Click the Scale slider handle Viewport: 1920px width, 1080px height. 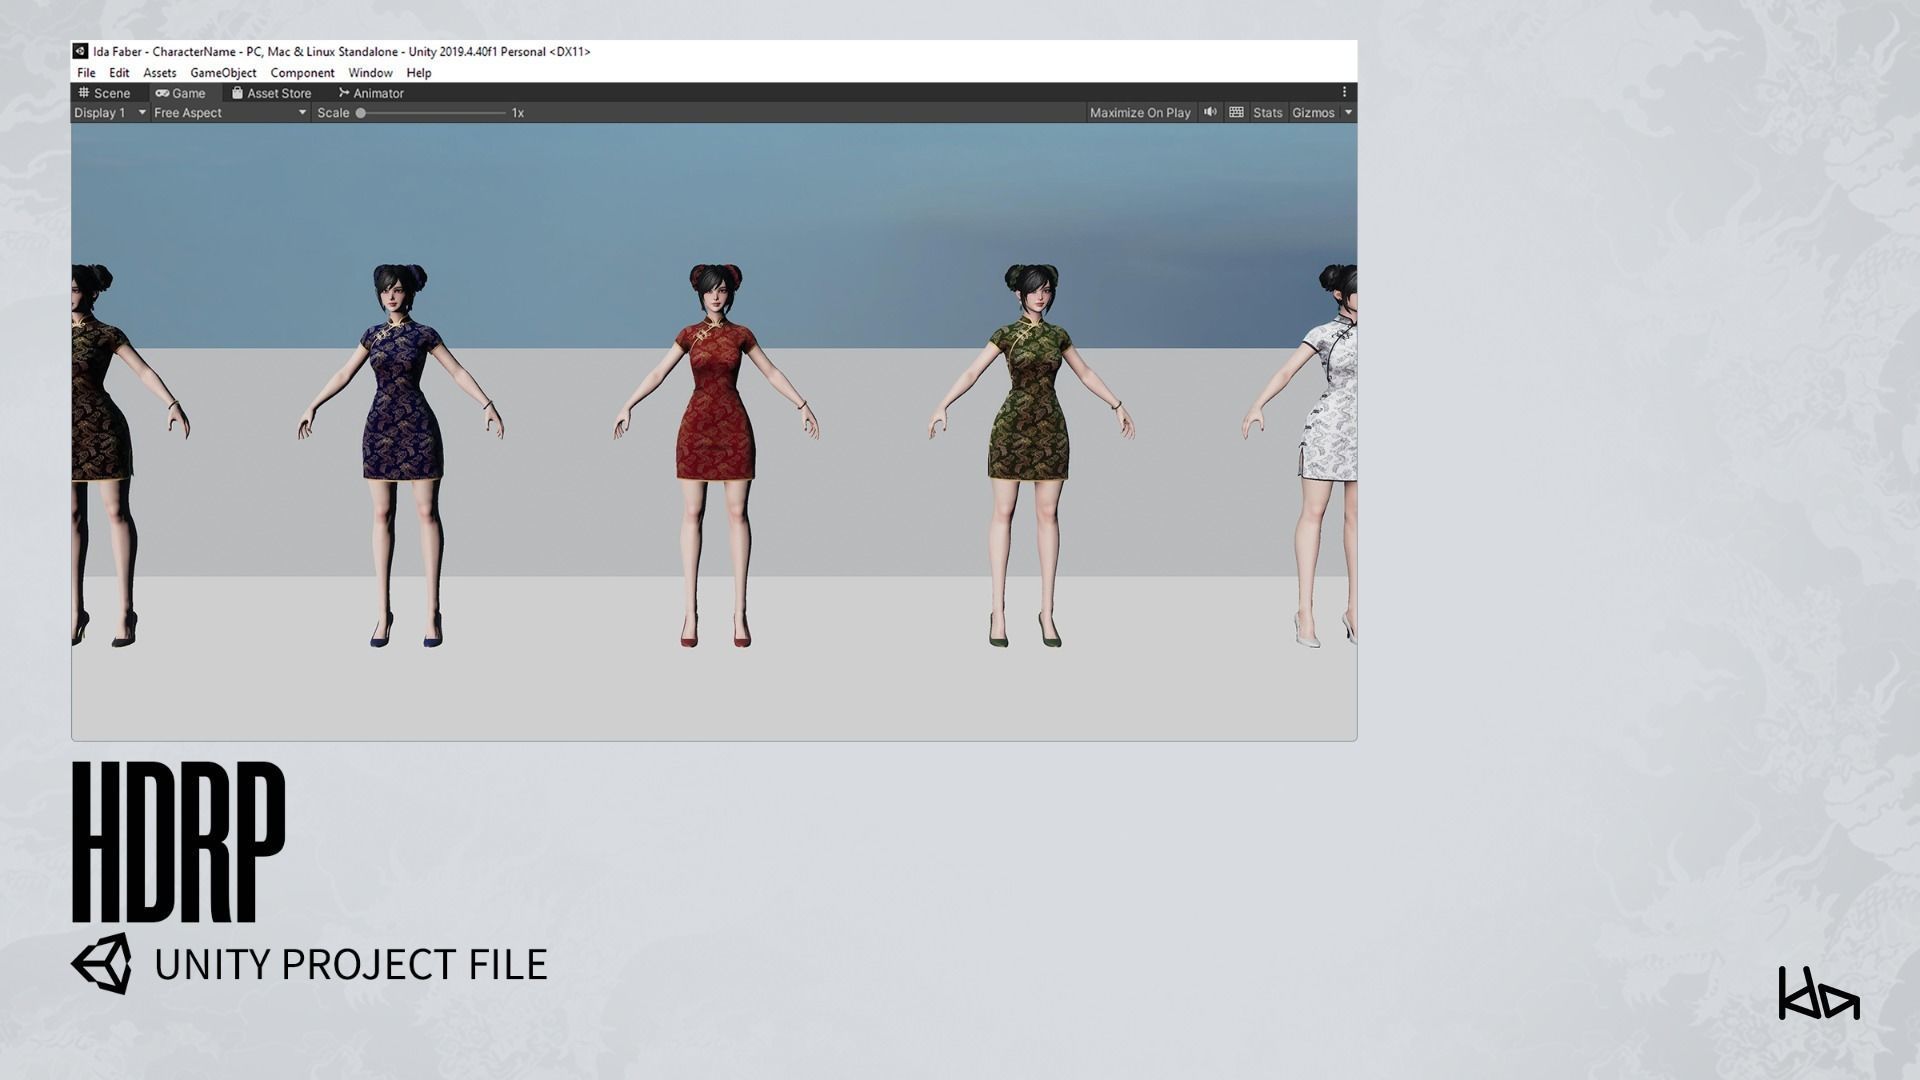[361, 113]
